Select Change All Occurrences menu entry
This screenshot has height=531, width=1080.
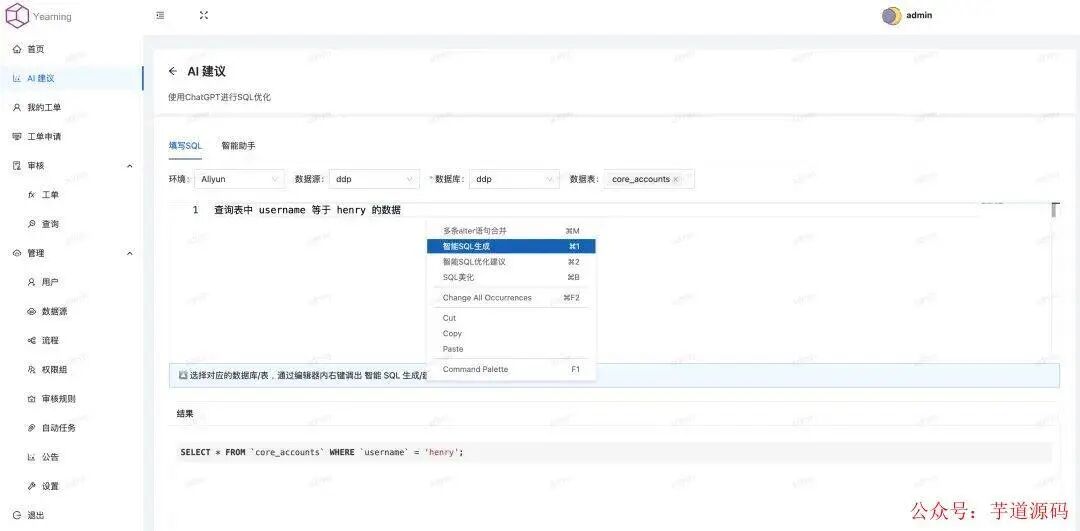tap(511, 298)
